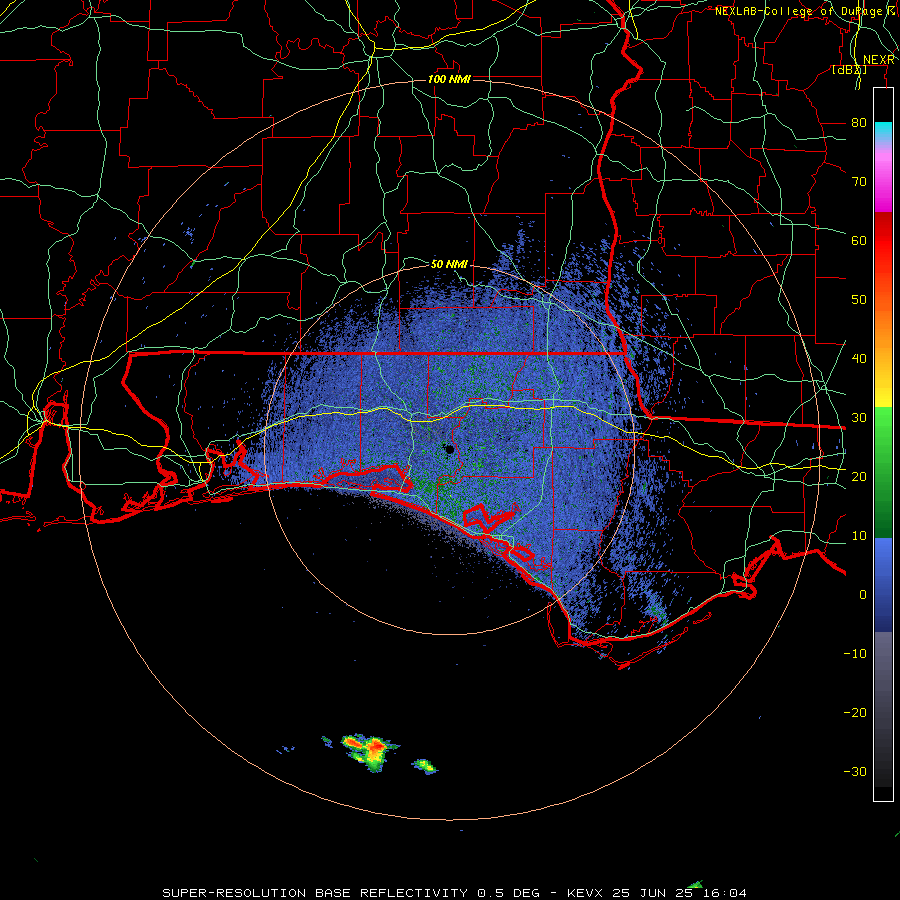Click the smaller storm cell east of main cell
Viewport: 900px width, 900px height.
(425, 766)
